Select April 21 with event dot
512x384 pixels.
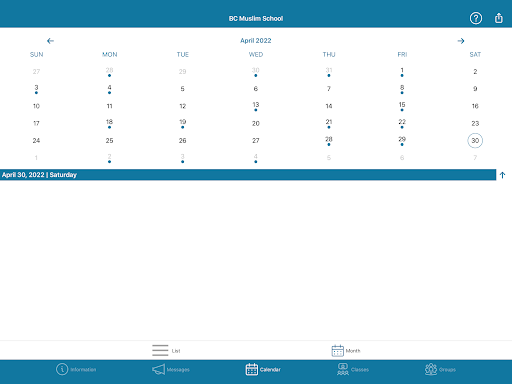pos(329,123)
